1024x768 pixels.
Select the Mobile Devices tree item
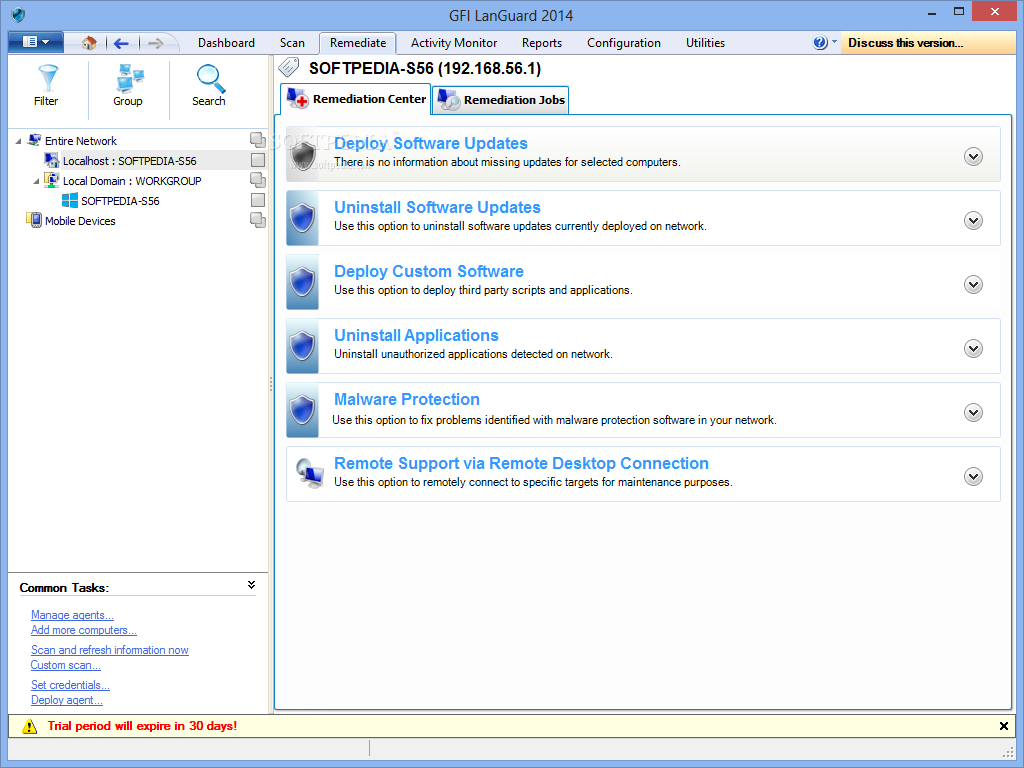click(x=80, y=221)
